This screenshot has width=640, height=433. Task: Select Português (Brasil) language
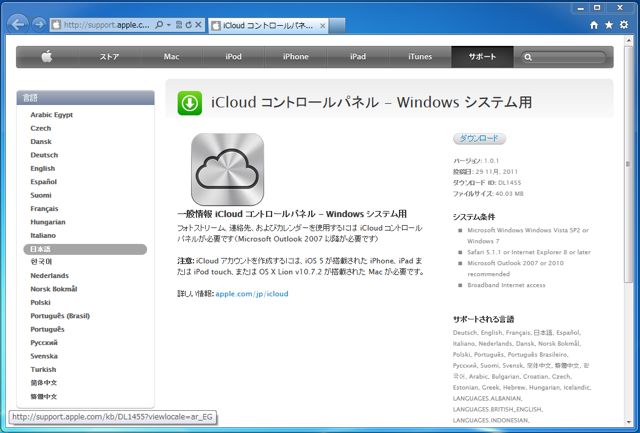tap(60, 316)
